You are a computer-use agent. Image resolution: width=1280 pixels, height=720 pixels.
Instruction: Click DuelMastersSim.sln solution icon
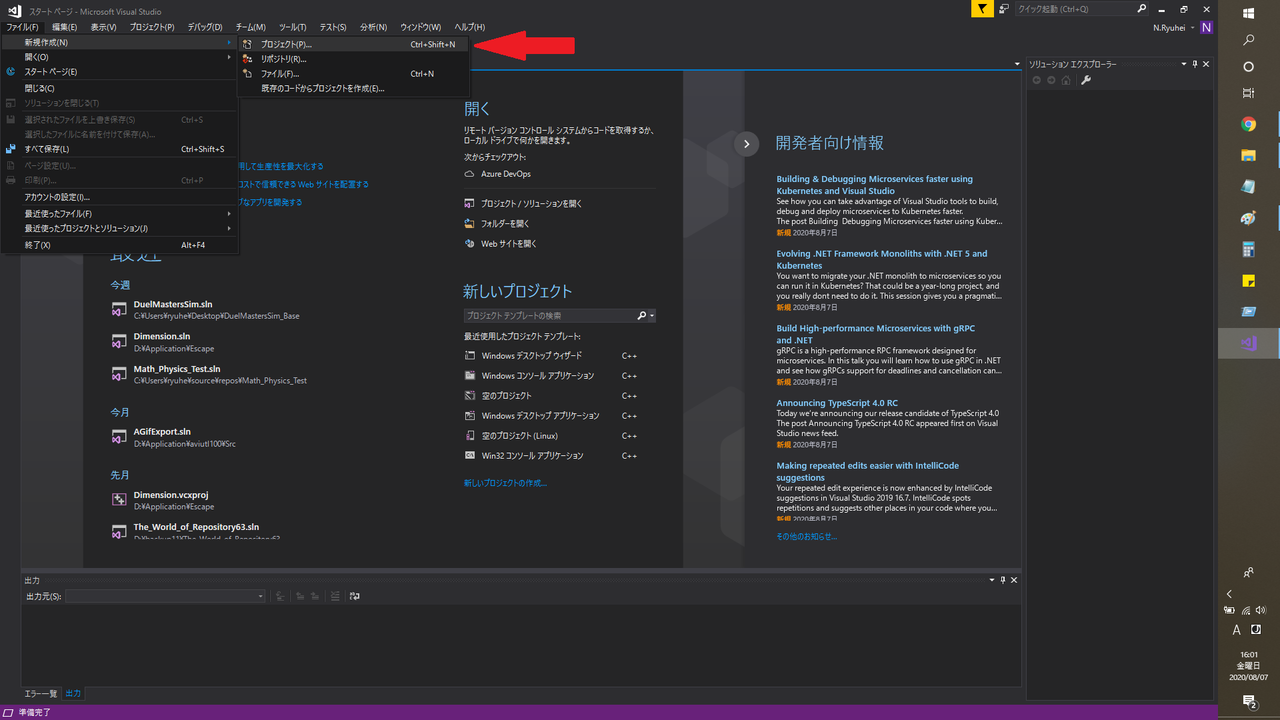119,309
